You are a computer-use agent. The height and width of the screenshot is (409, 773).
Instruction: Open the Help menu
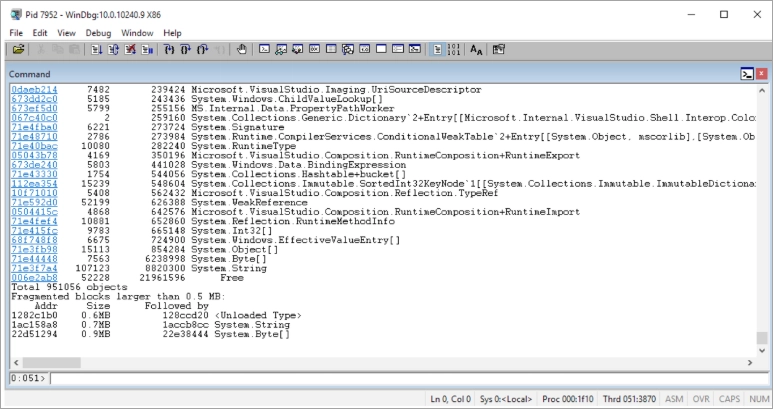click(173, 33)
